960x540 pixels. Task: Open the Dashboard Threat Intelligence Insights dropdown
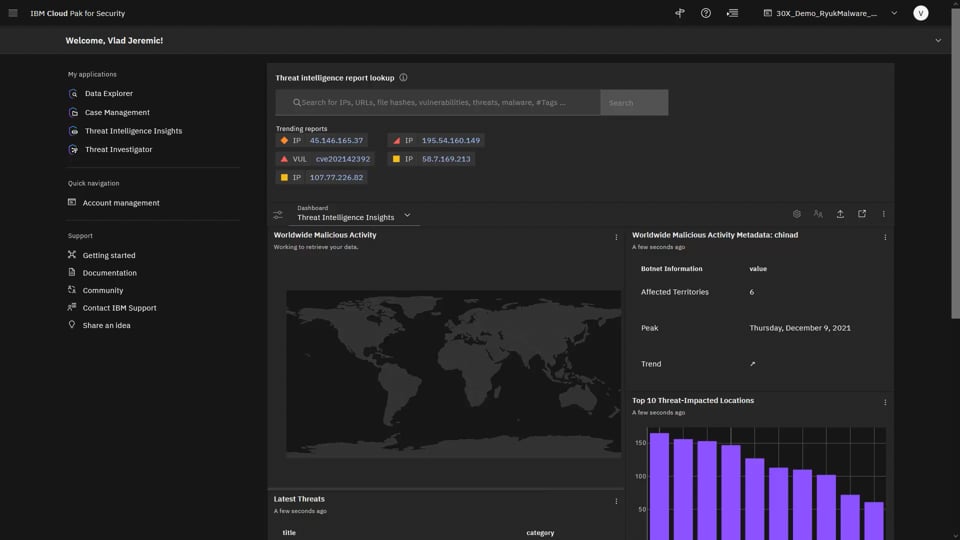354,214
